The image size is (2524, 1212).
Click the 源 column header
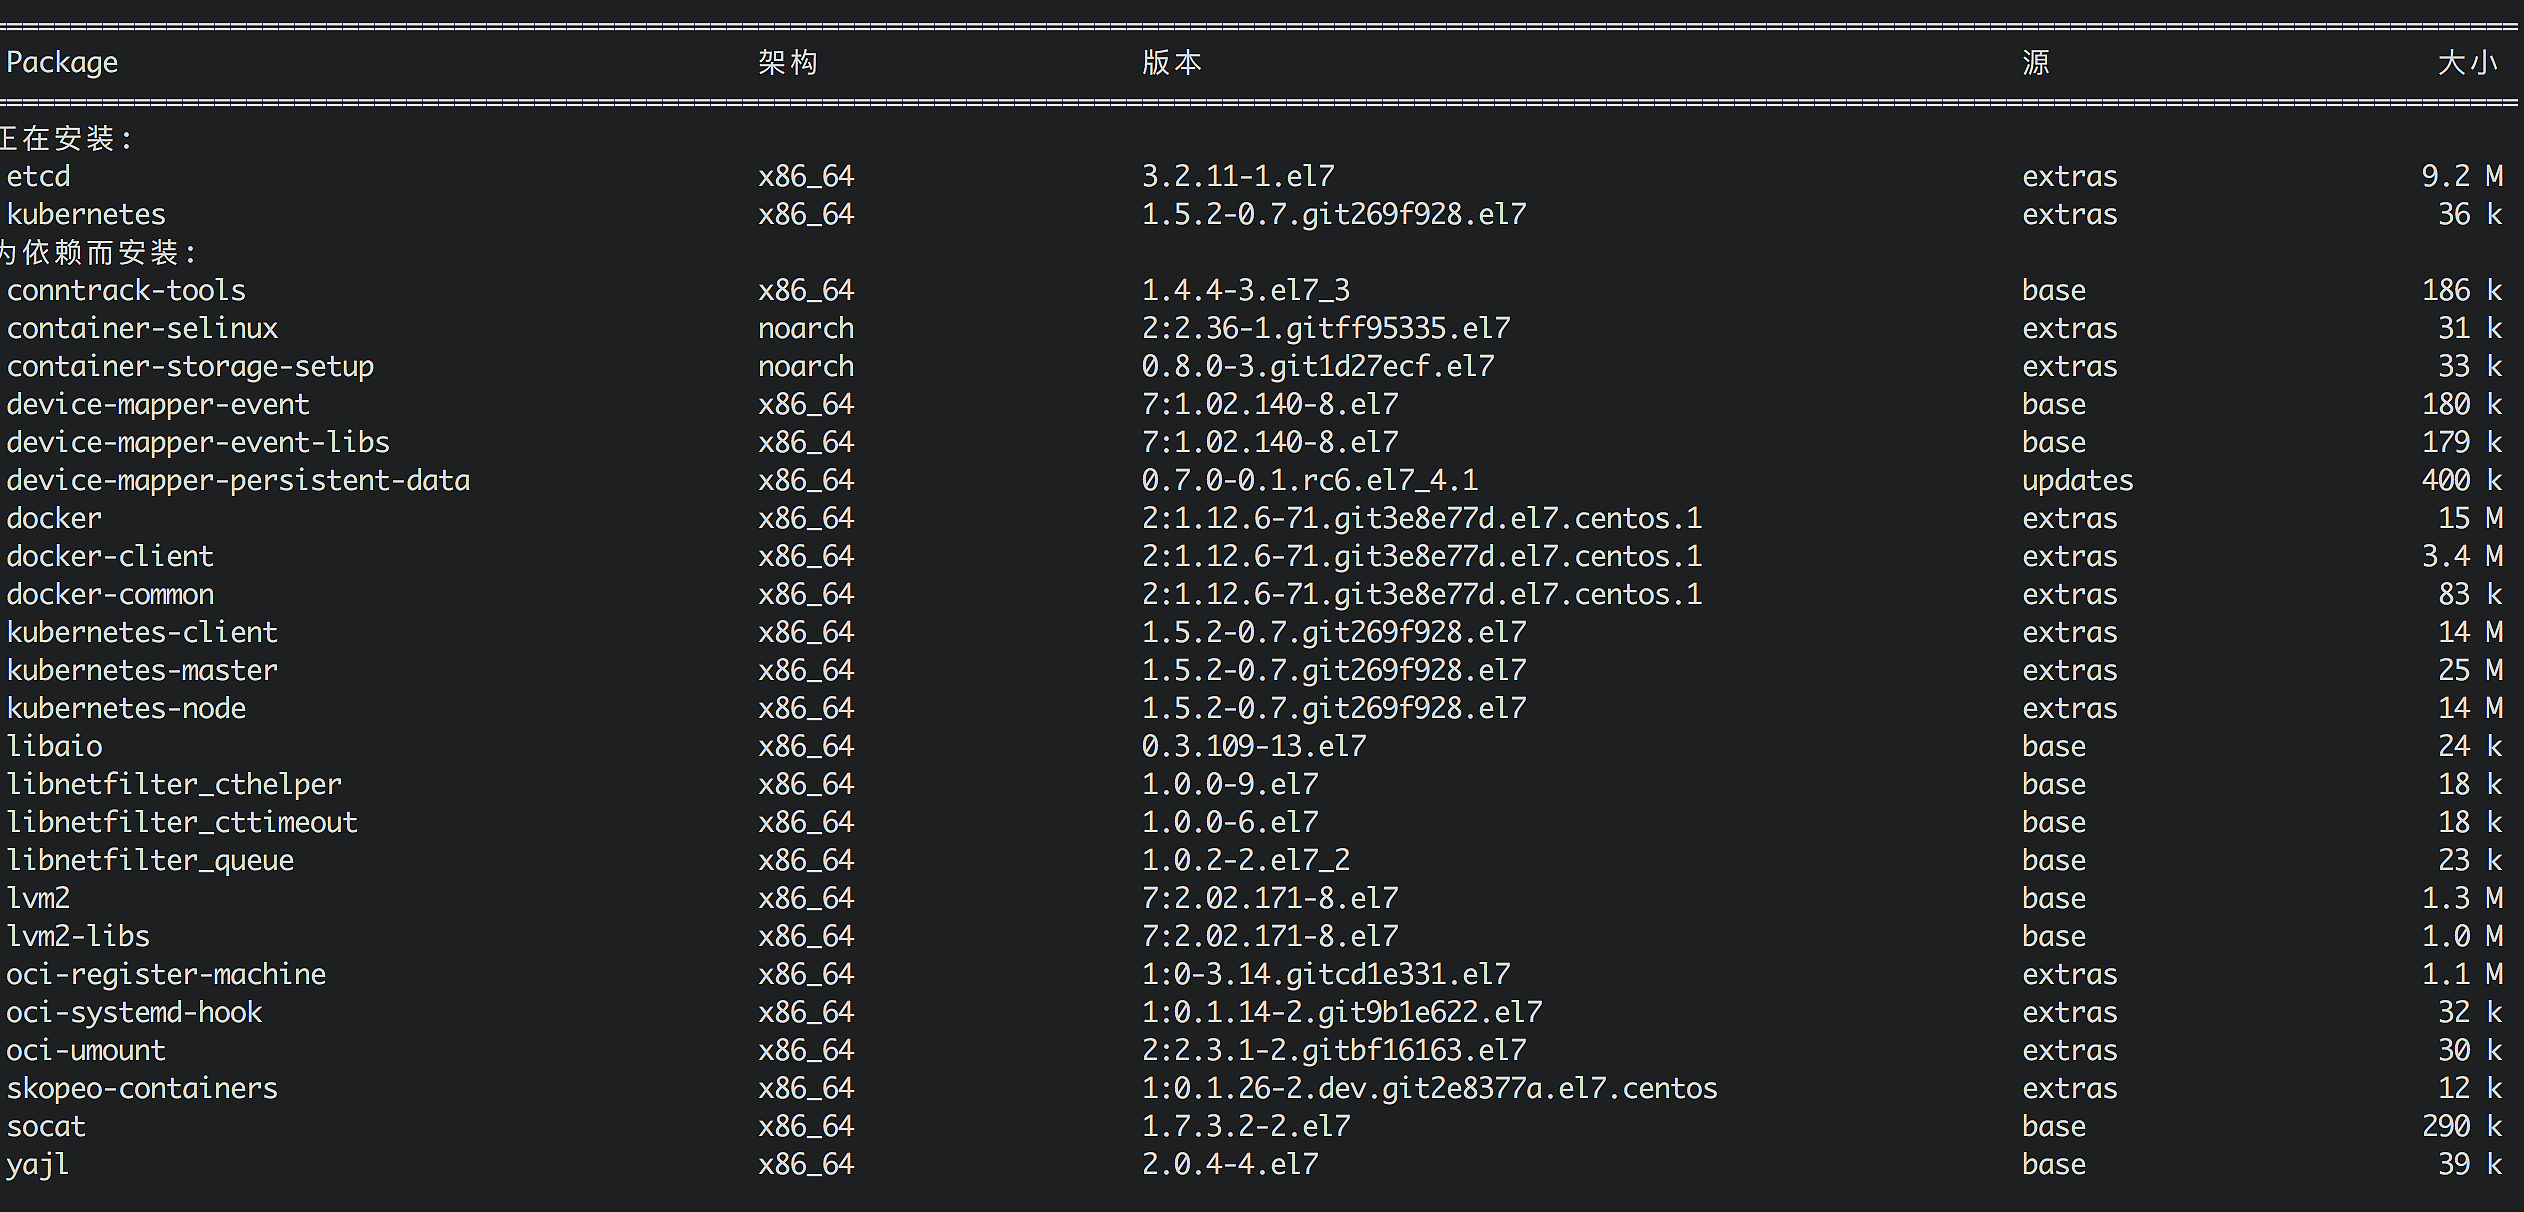(2036, 62)
